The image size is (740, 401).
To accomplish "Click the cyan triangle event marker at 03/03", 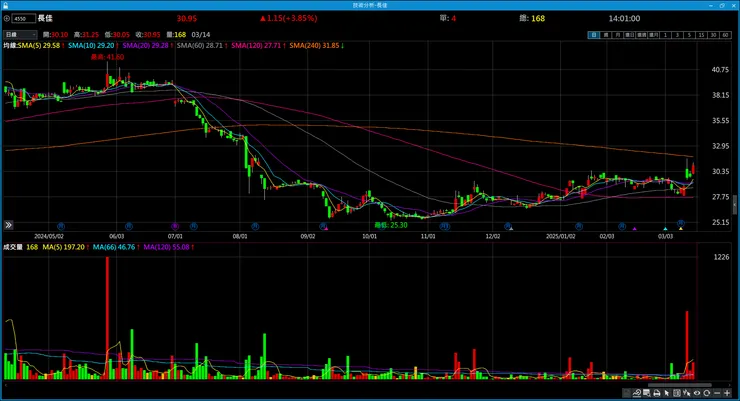I will pos(665,229).
